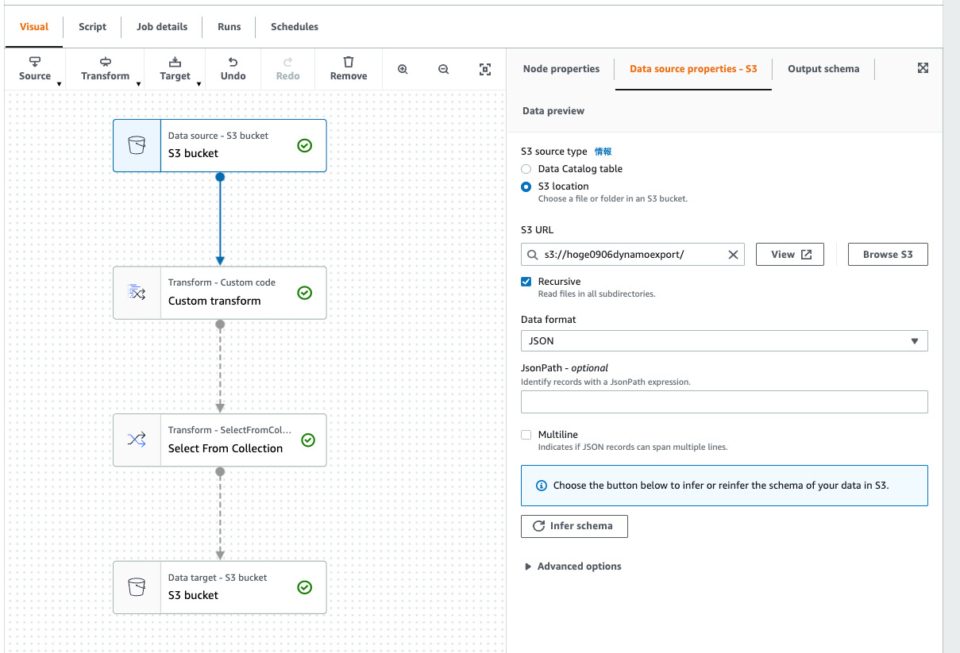960x653 pixels.
Task: Click the View button for S3 URL
Action: pyautogui.click(x=790, y=255)
